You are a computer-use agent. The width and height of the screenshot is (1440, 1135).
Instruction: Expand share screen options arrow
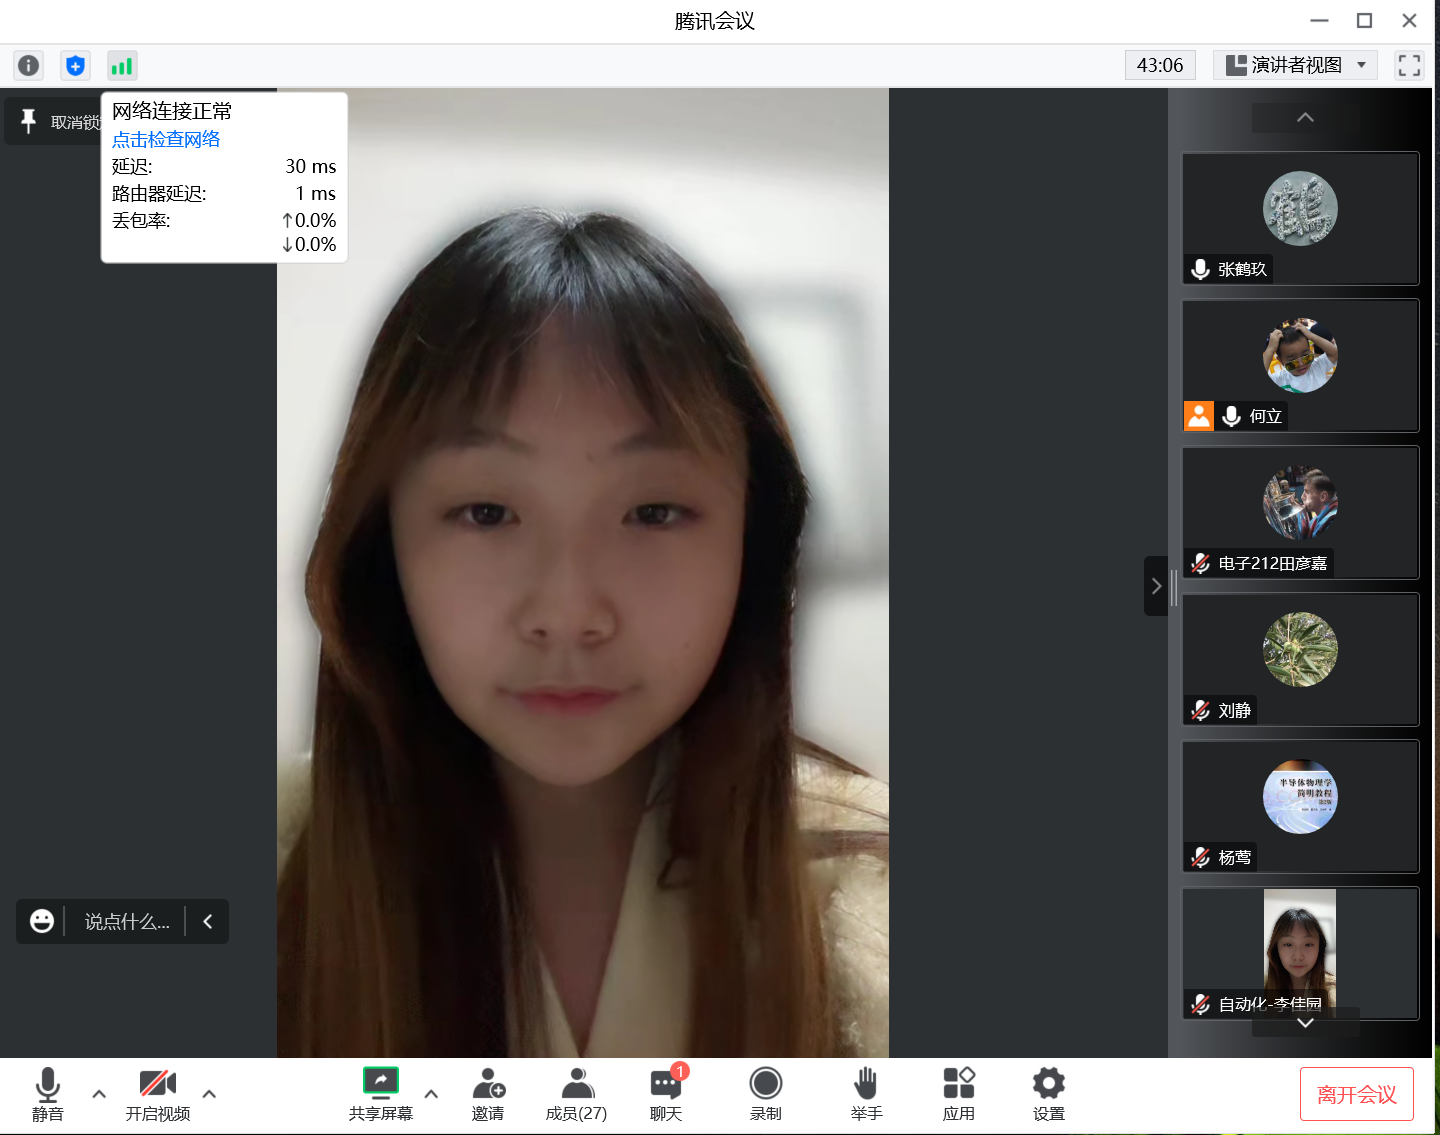click(x=431, y=1094)
